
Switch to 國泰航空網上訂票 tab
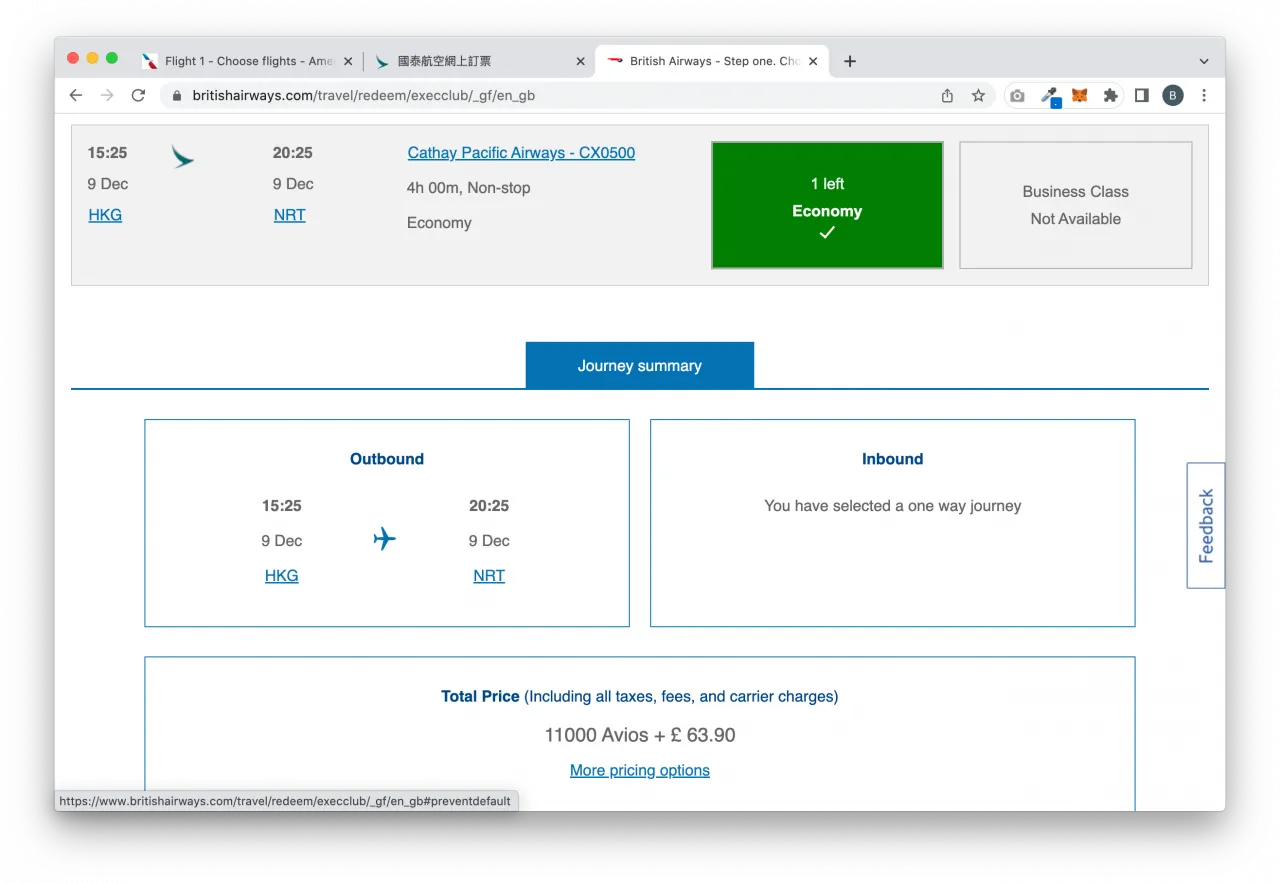click(x=479, y=61)
